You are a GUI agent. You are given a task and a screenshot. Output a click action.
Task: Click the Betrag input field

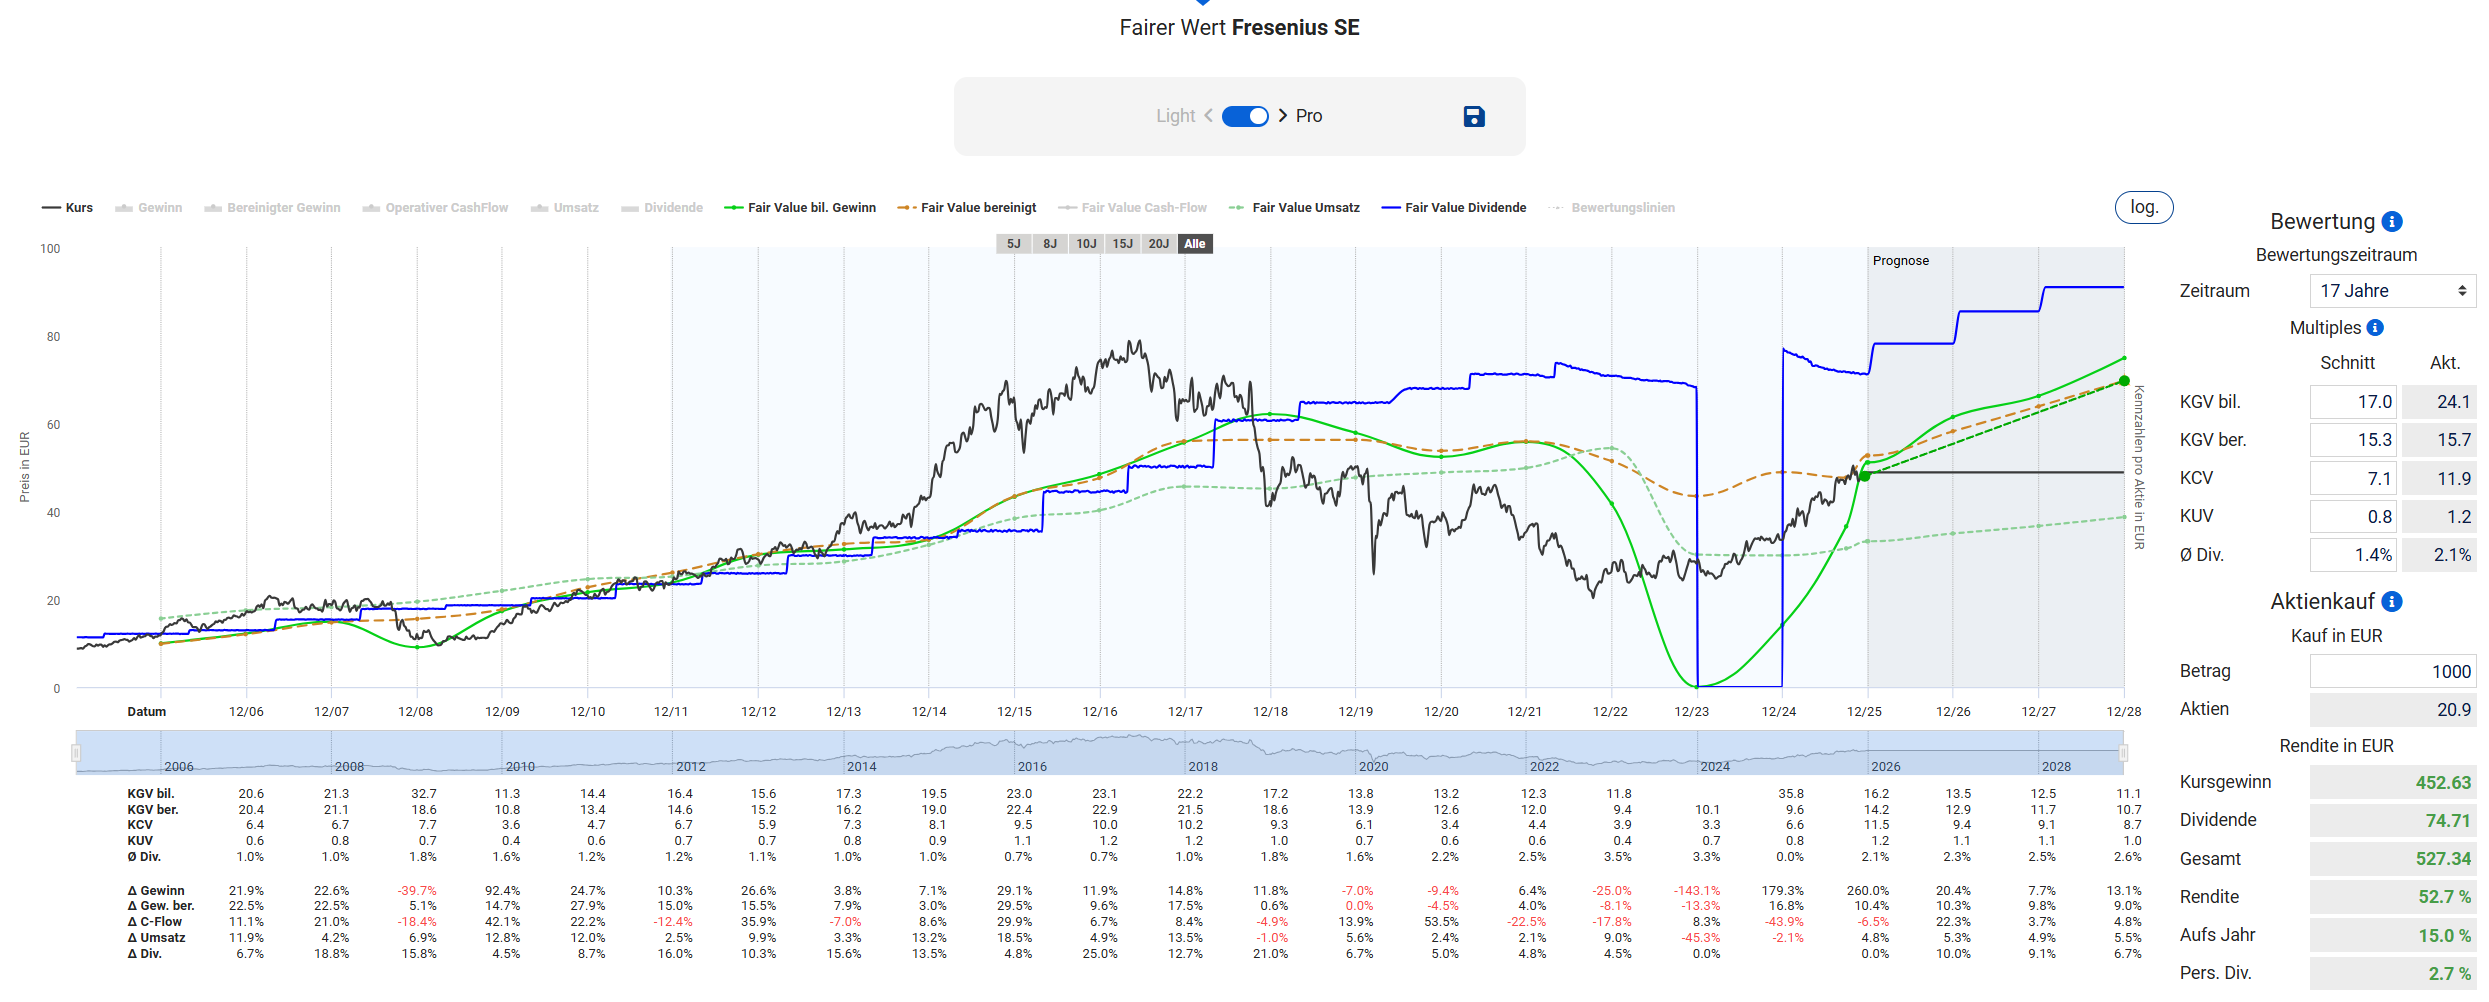click(x=2392, y=672)
